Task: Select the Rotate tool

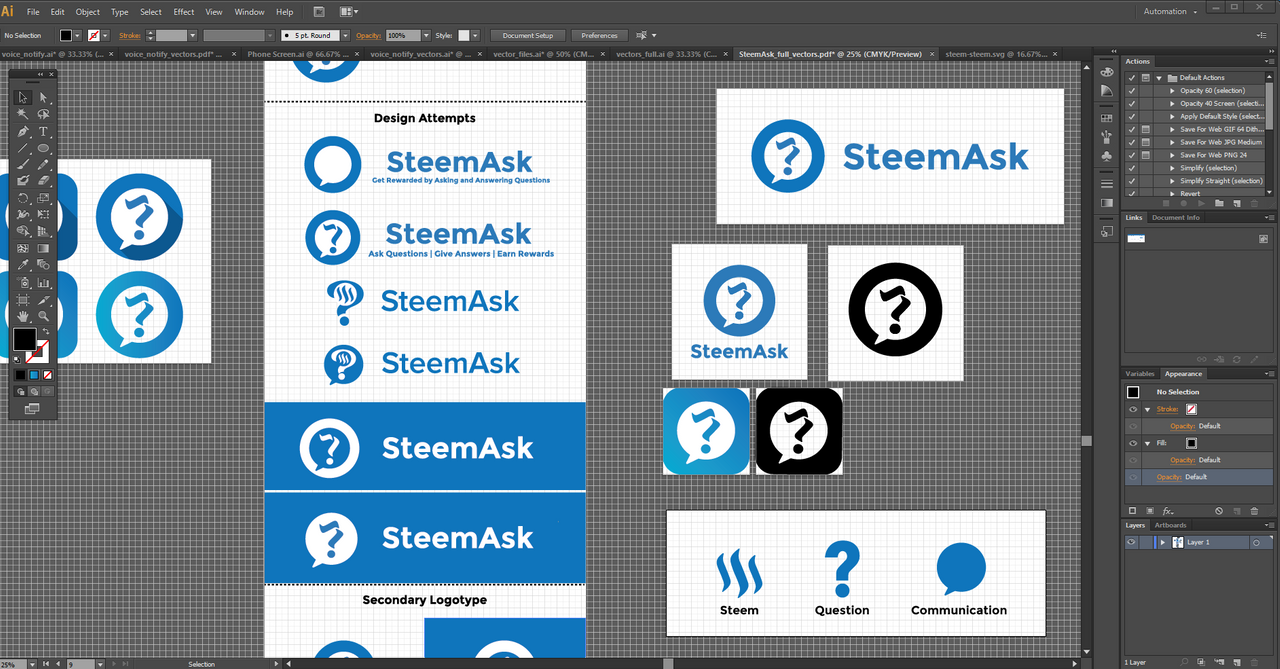Action: tap(21, 197)
